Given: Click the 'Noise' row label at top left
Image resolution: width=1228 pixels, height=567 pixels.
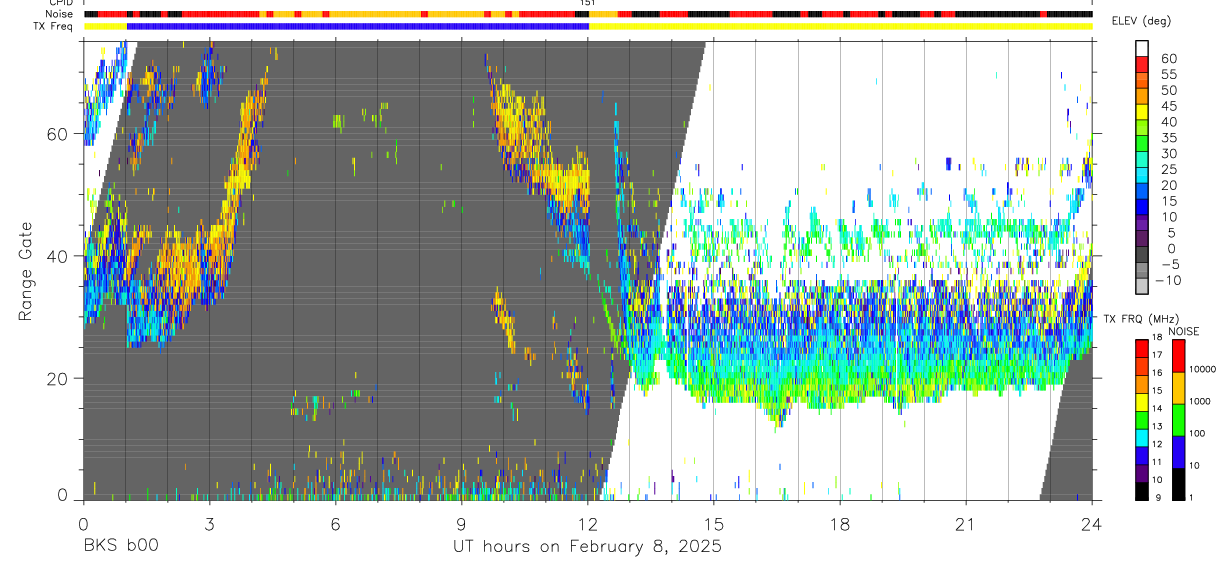Looking at the screenshot, I should pyautogui.click(x=60, y=14).
